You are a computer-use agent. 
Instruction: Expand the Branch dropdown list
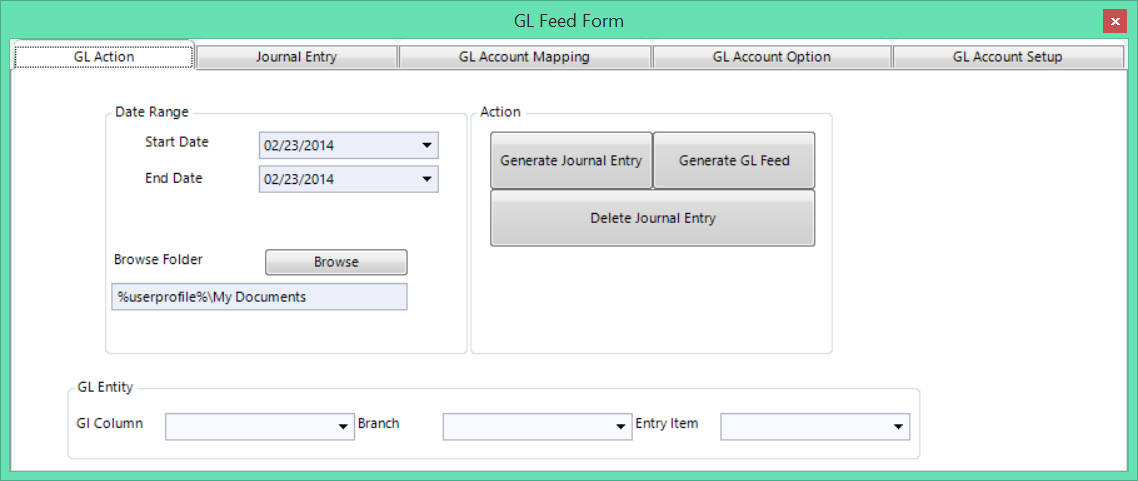(537, 427)
